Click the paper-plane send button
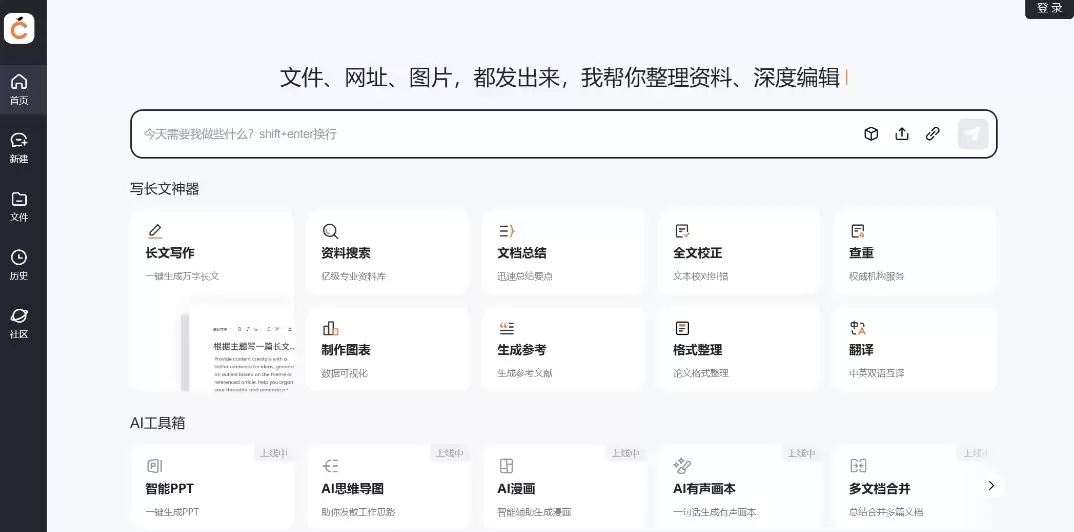 pyautogui.click(x=973, y=134)
